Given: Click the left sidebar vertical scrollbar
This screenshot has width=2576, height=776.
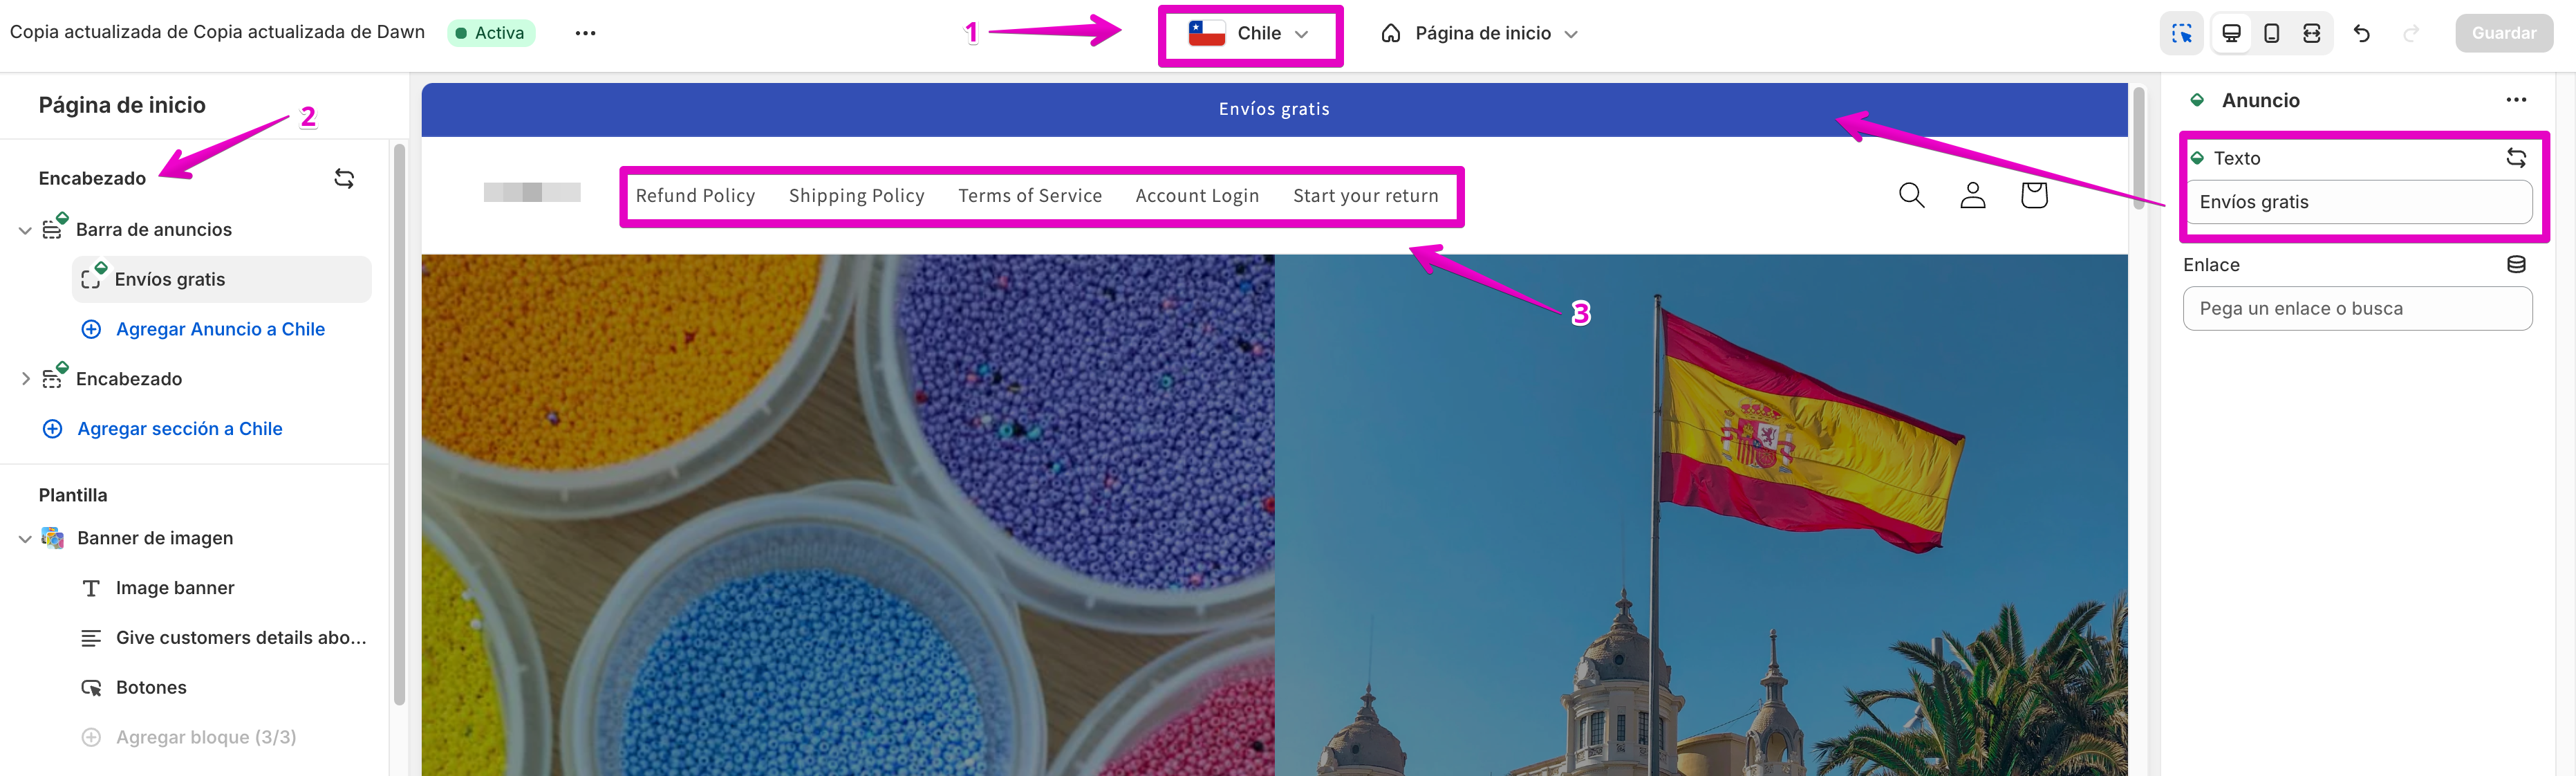Looking at the screenshot, I should [x=400, y=425].
